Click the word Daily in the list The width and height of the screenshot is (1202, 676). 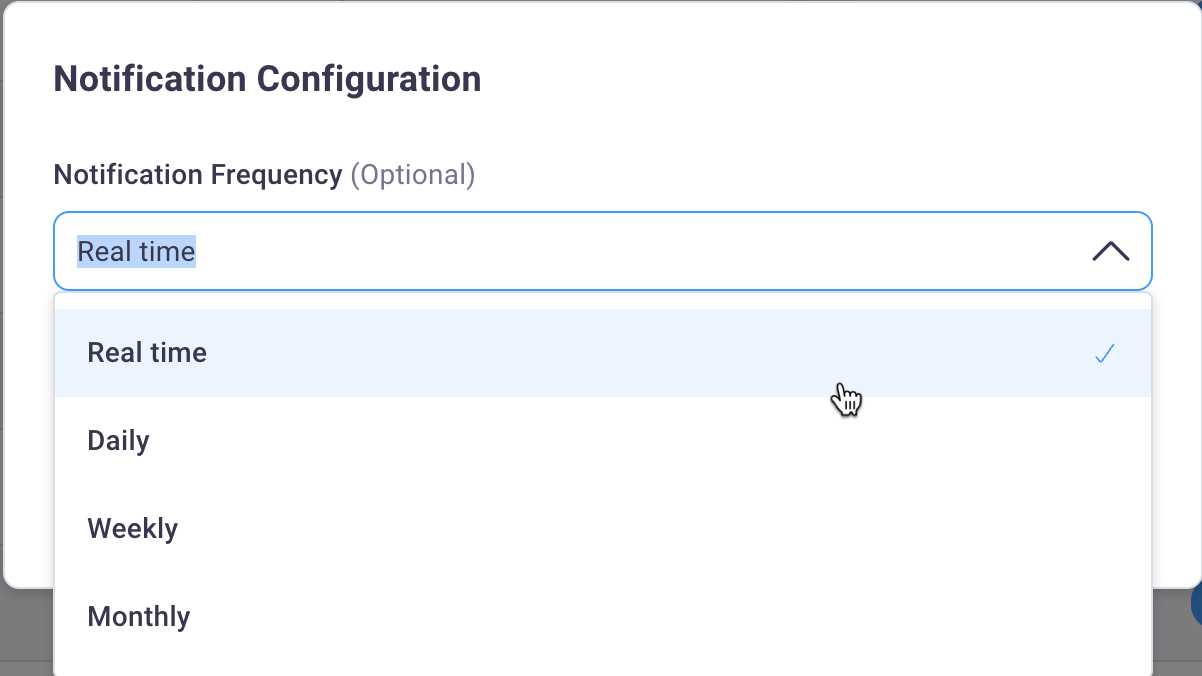click(118, 441)
